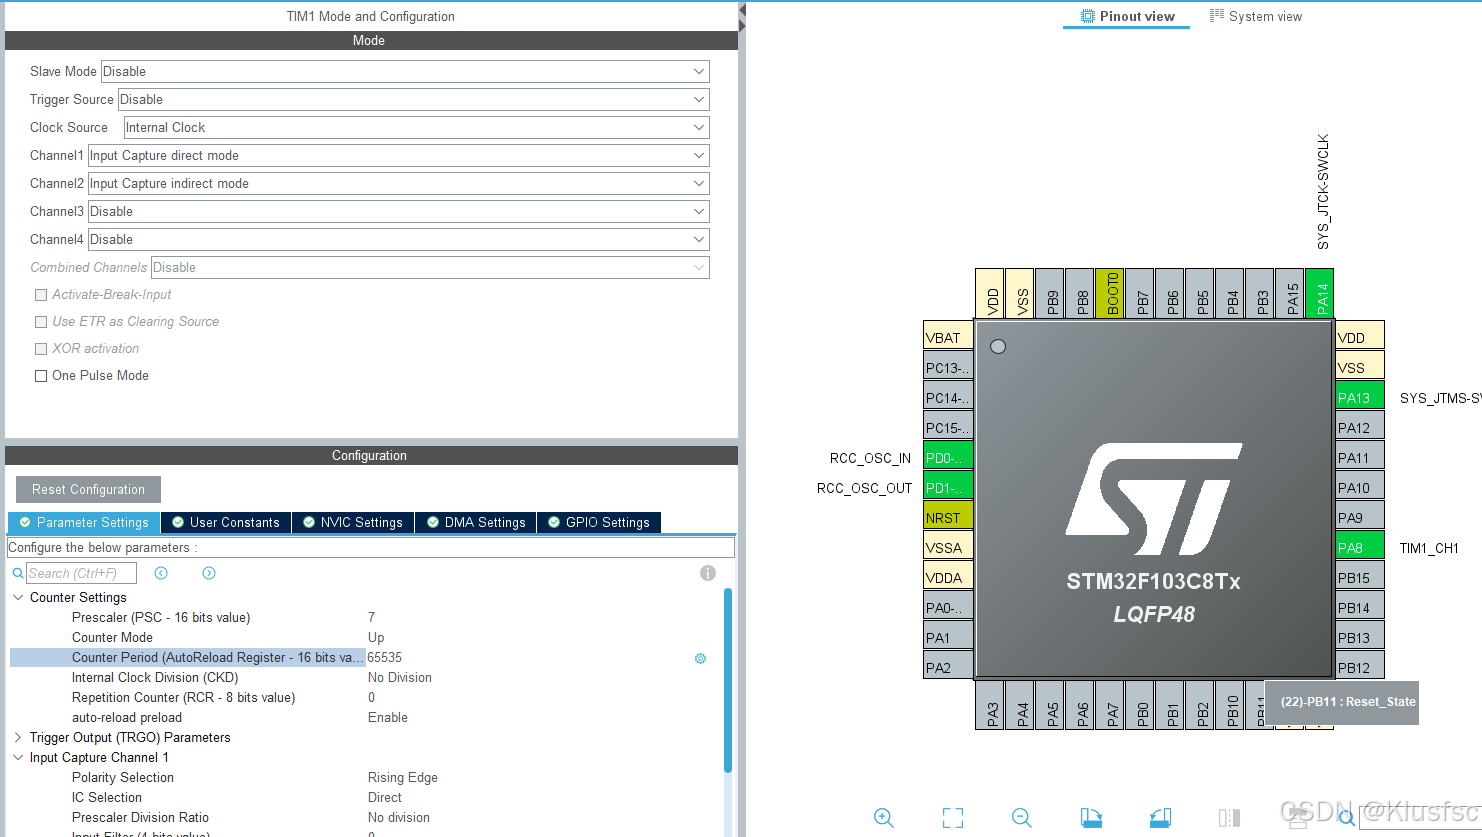This screenshot has height=837, width=1482.
Task: Open the Channel1 mode dropdown
Action: (399, 156)
